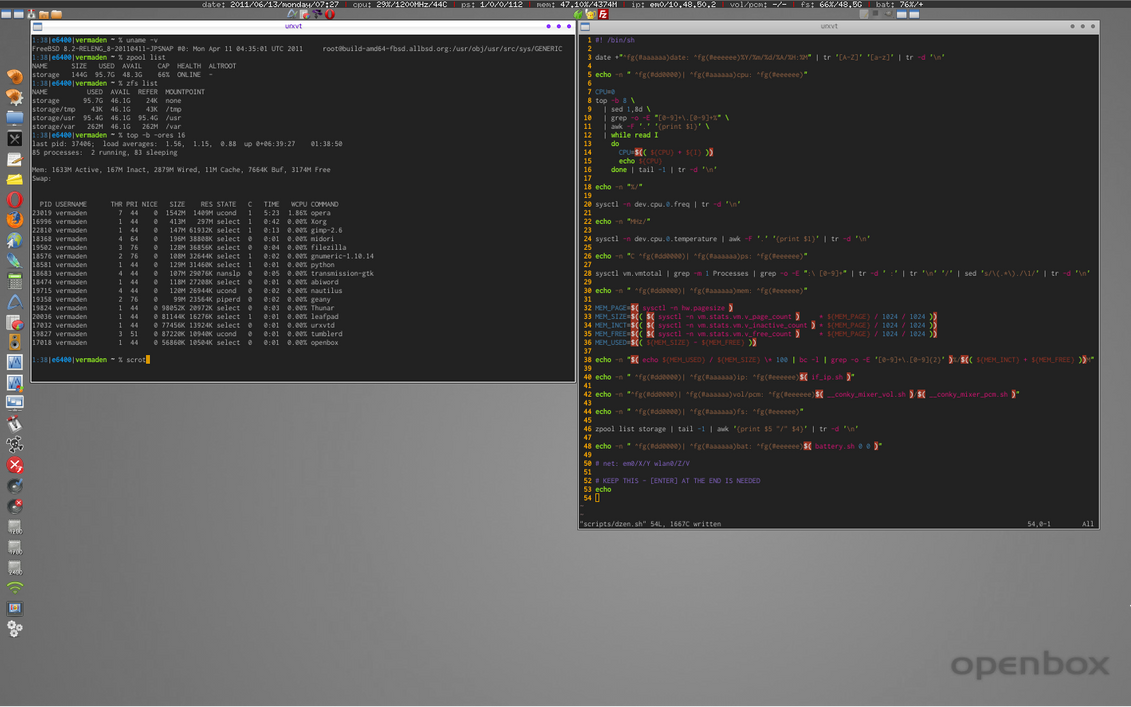Viewport: 1131px width, 707px height.
Task: Open the yellow sticky notes dock icon
Action: pyautogui.click(x=14, y=179)
